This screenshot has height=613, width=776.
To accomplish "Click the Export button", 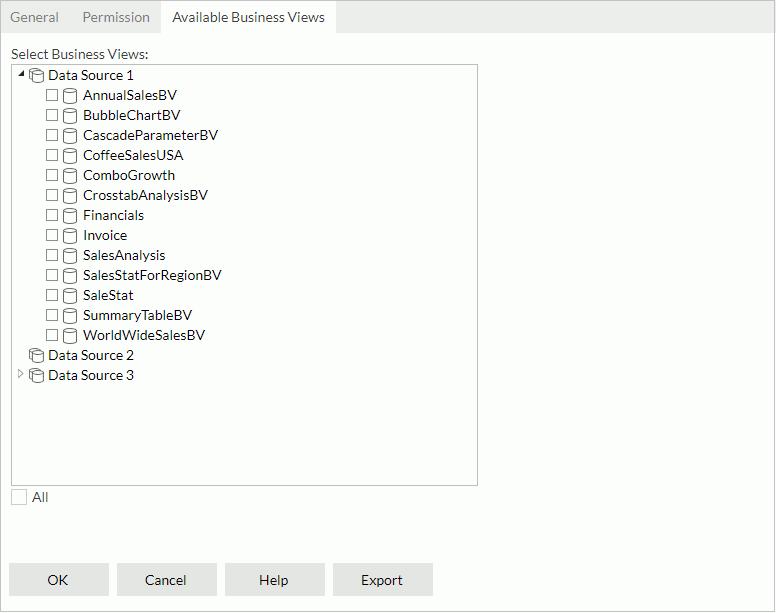I will 382,580.
